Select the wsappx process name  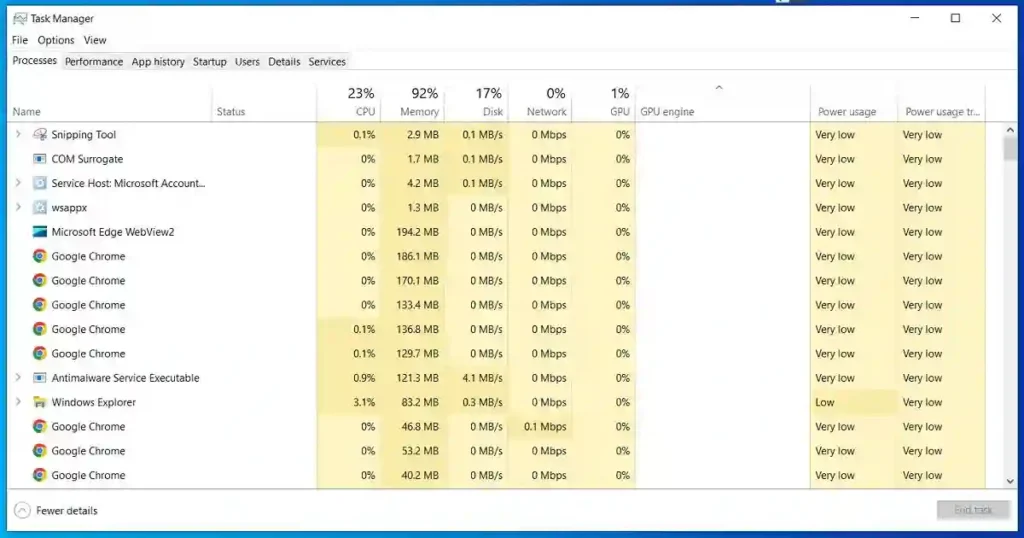(69, 208)
